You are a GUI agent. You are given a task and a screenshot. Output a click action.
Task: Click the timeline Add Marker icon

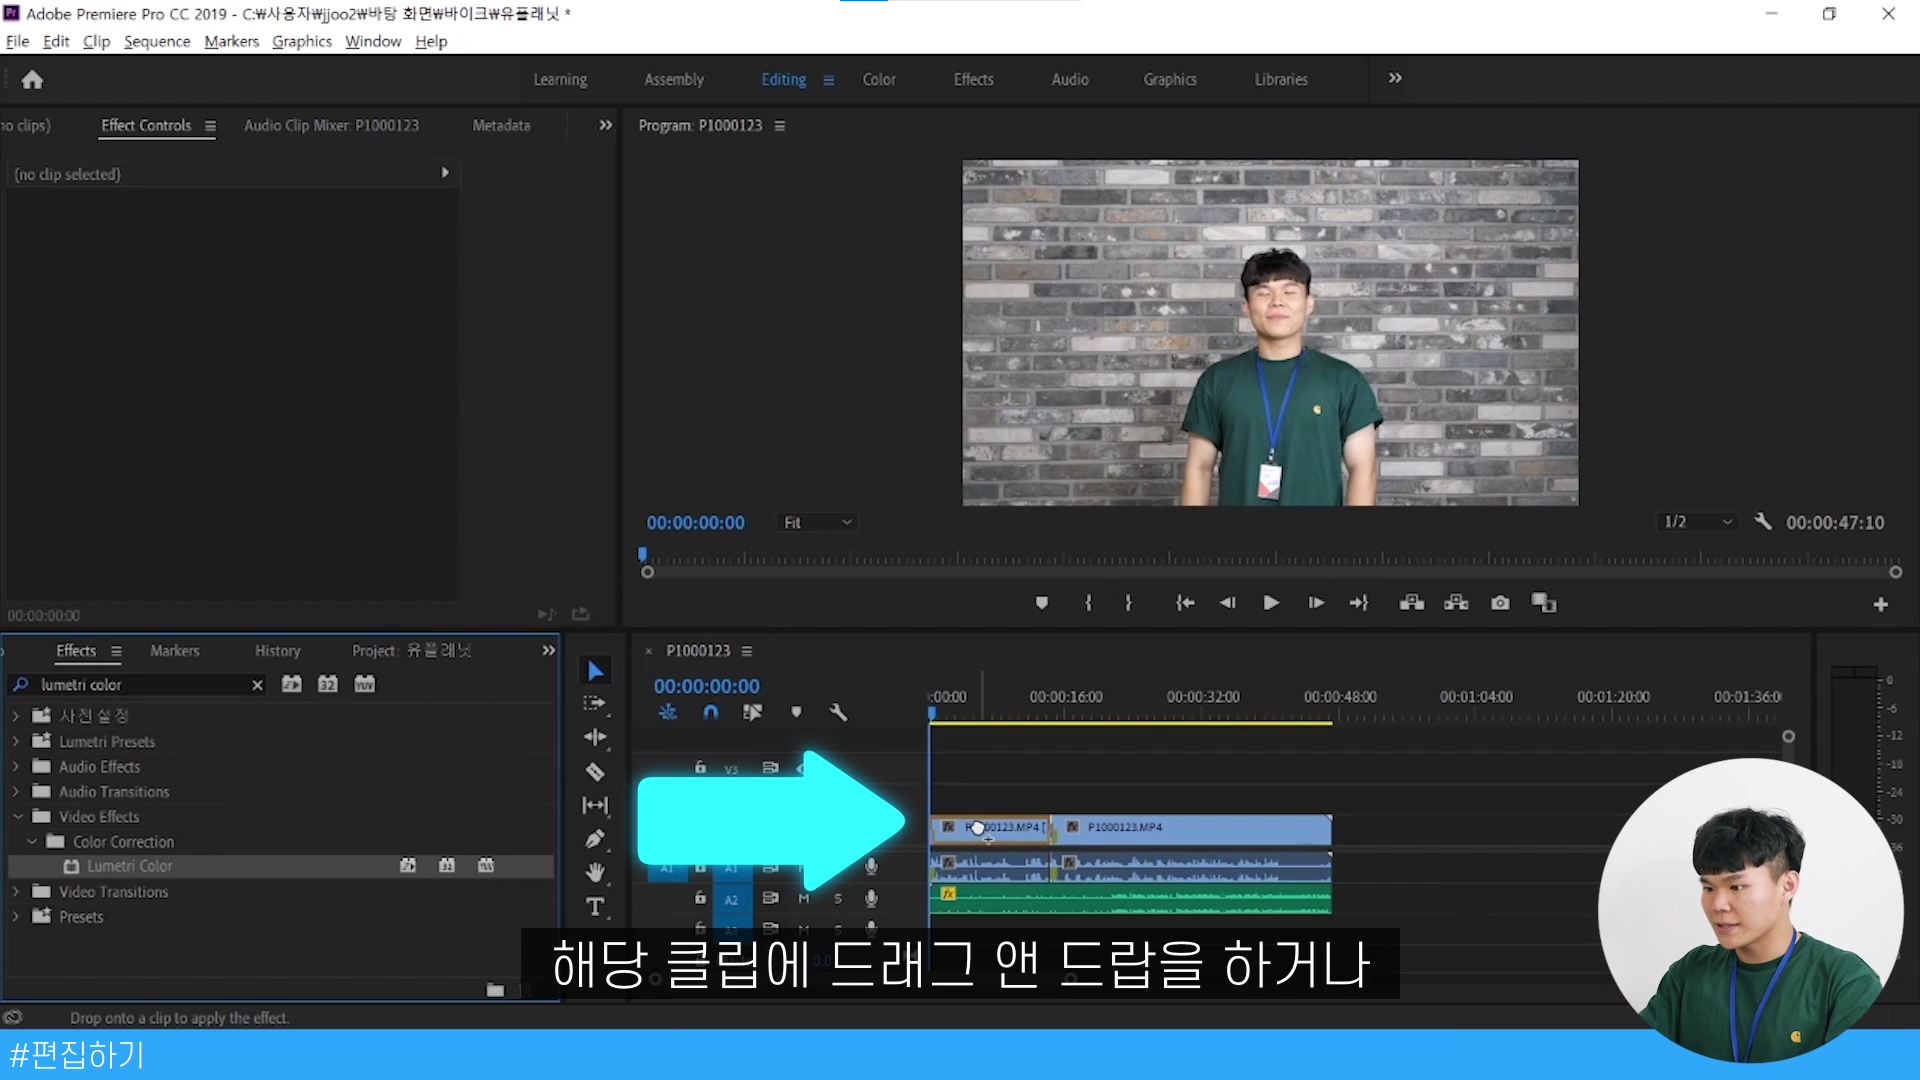pos(796,712)
